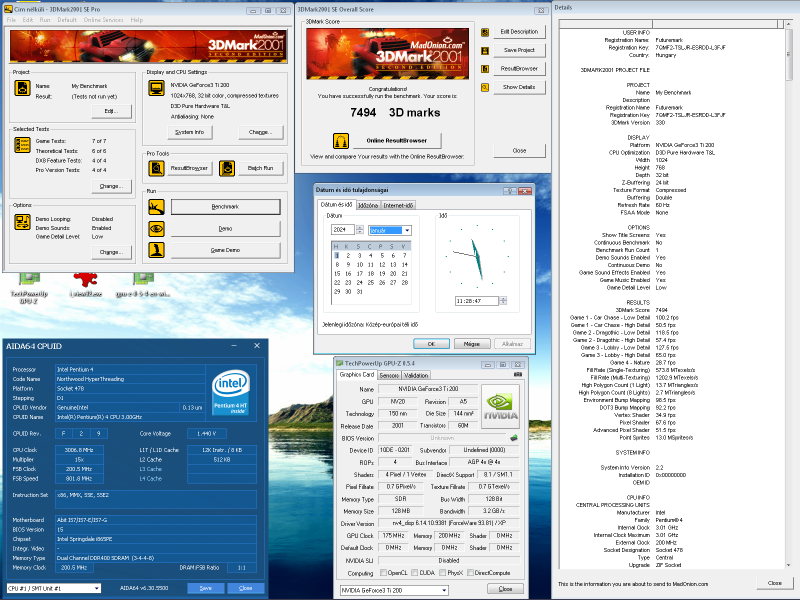
Task: Click the GPU-Z screenshot camera icon
Action: pyautogui.click(x=518, y=374)
